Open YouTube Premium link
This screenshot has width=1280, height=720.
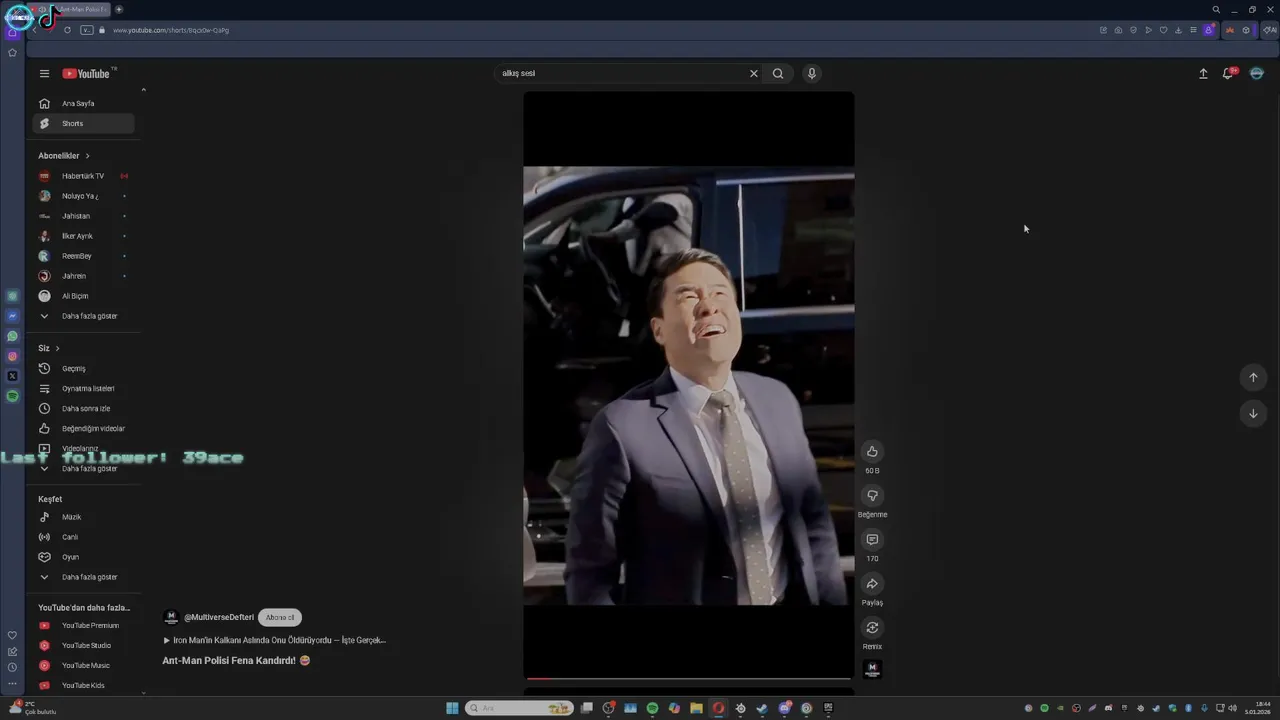click(x=83, y=625)
